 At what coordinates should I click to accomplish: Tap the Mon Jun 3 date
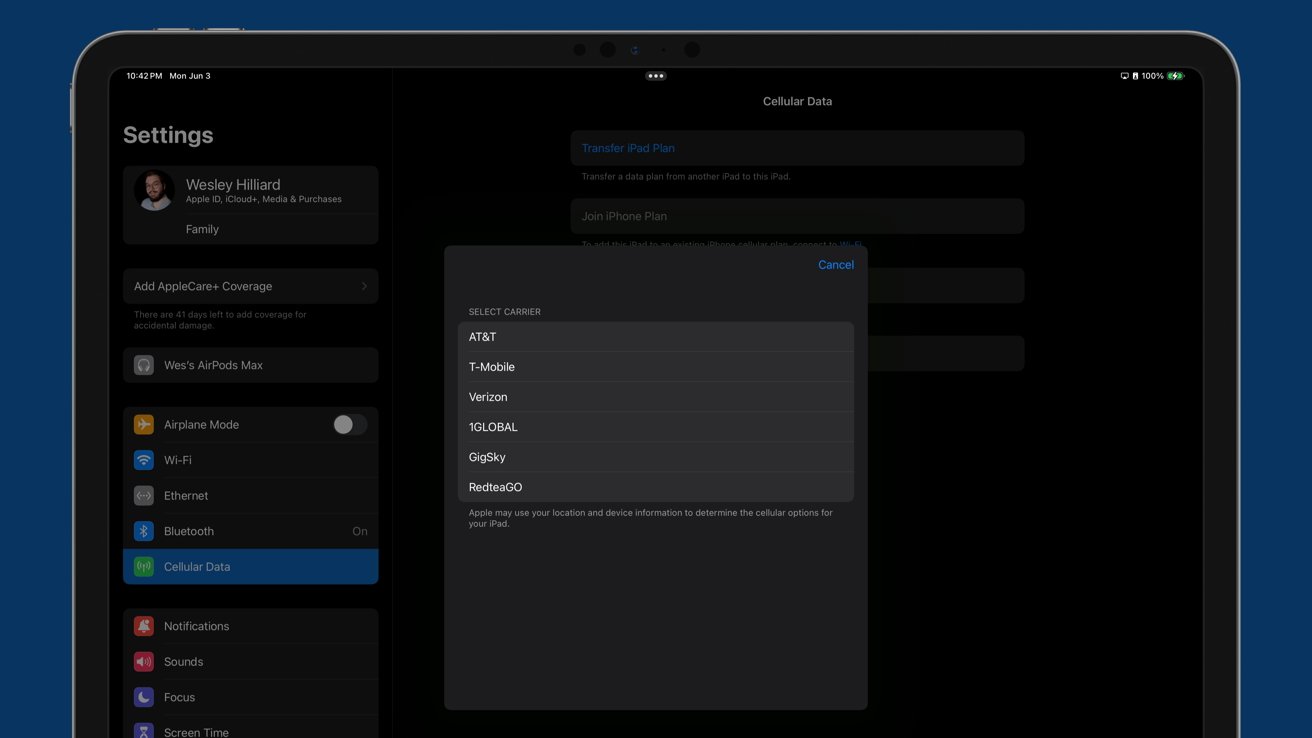point(190,76)
